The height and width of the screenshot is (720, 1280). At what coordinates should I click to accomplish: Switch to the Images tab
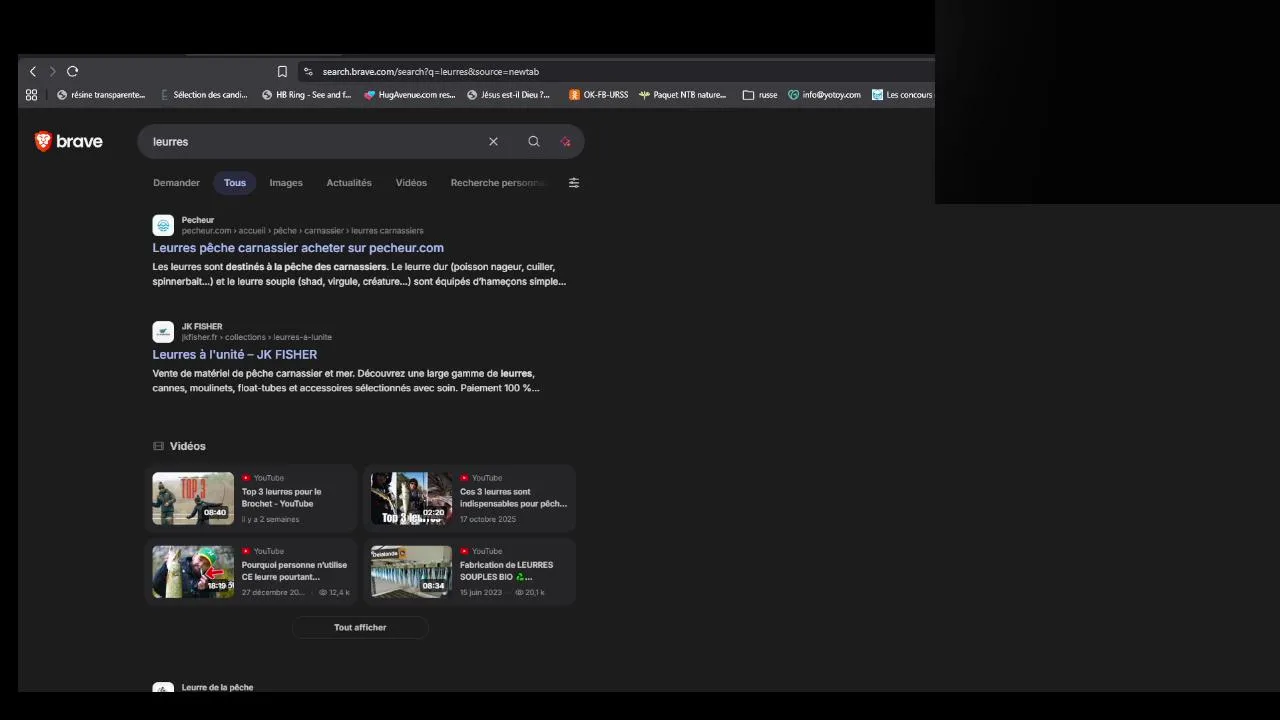click(286, 183)
